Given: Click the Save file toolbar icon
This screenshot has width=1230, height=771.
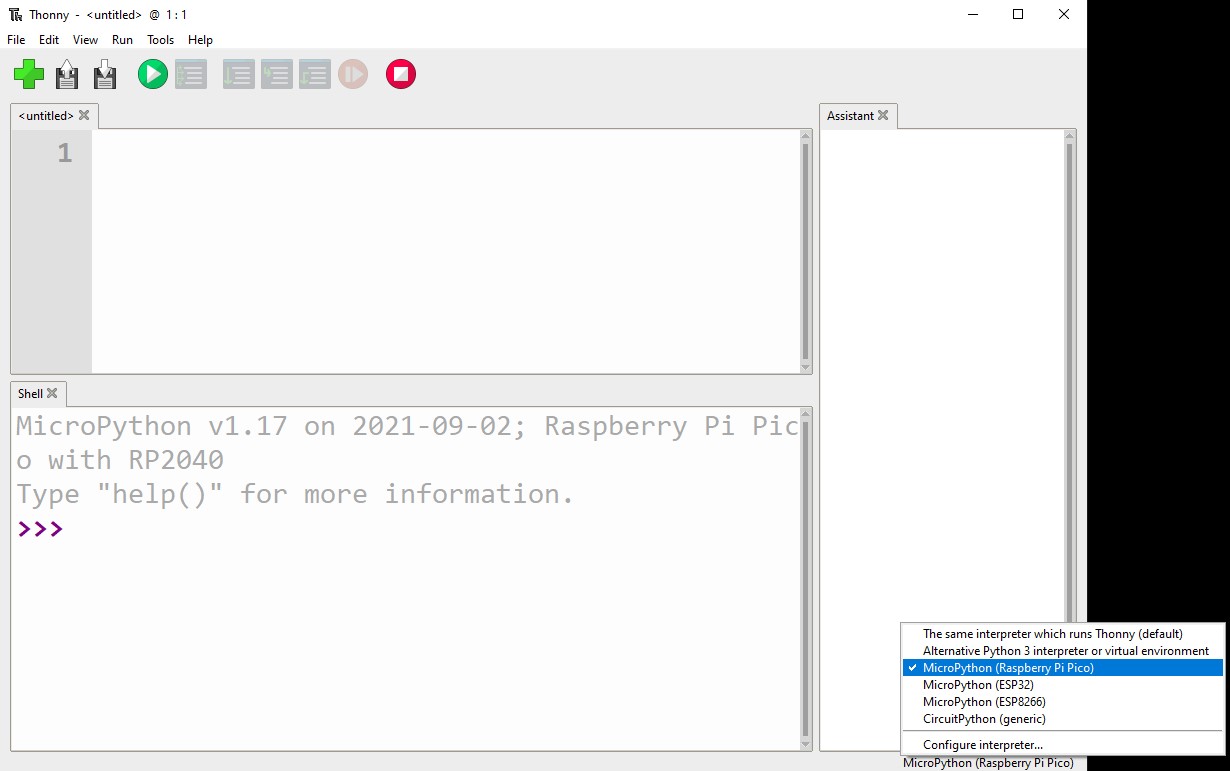Looking at the screenshot, I should coord(105,74).
